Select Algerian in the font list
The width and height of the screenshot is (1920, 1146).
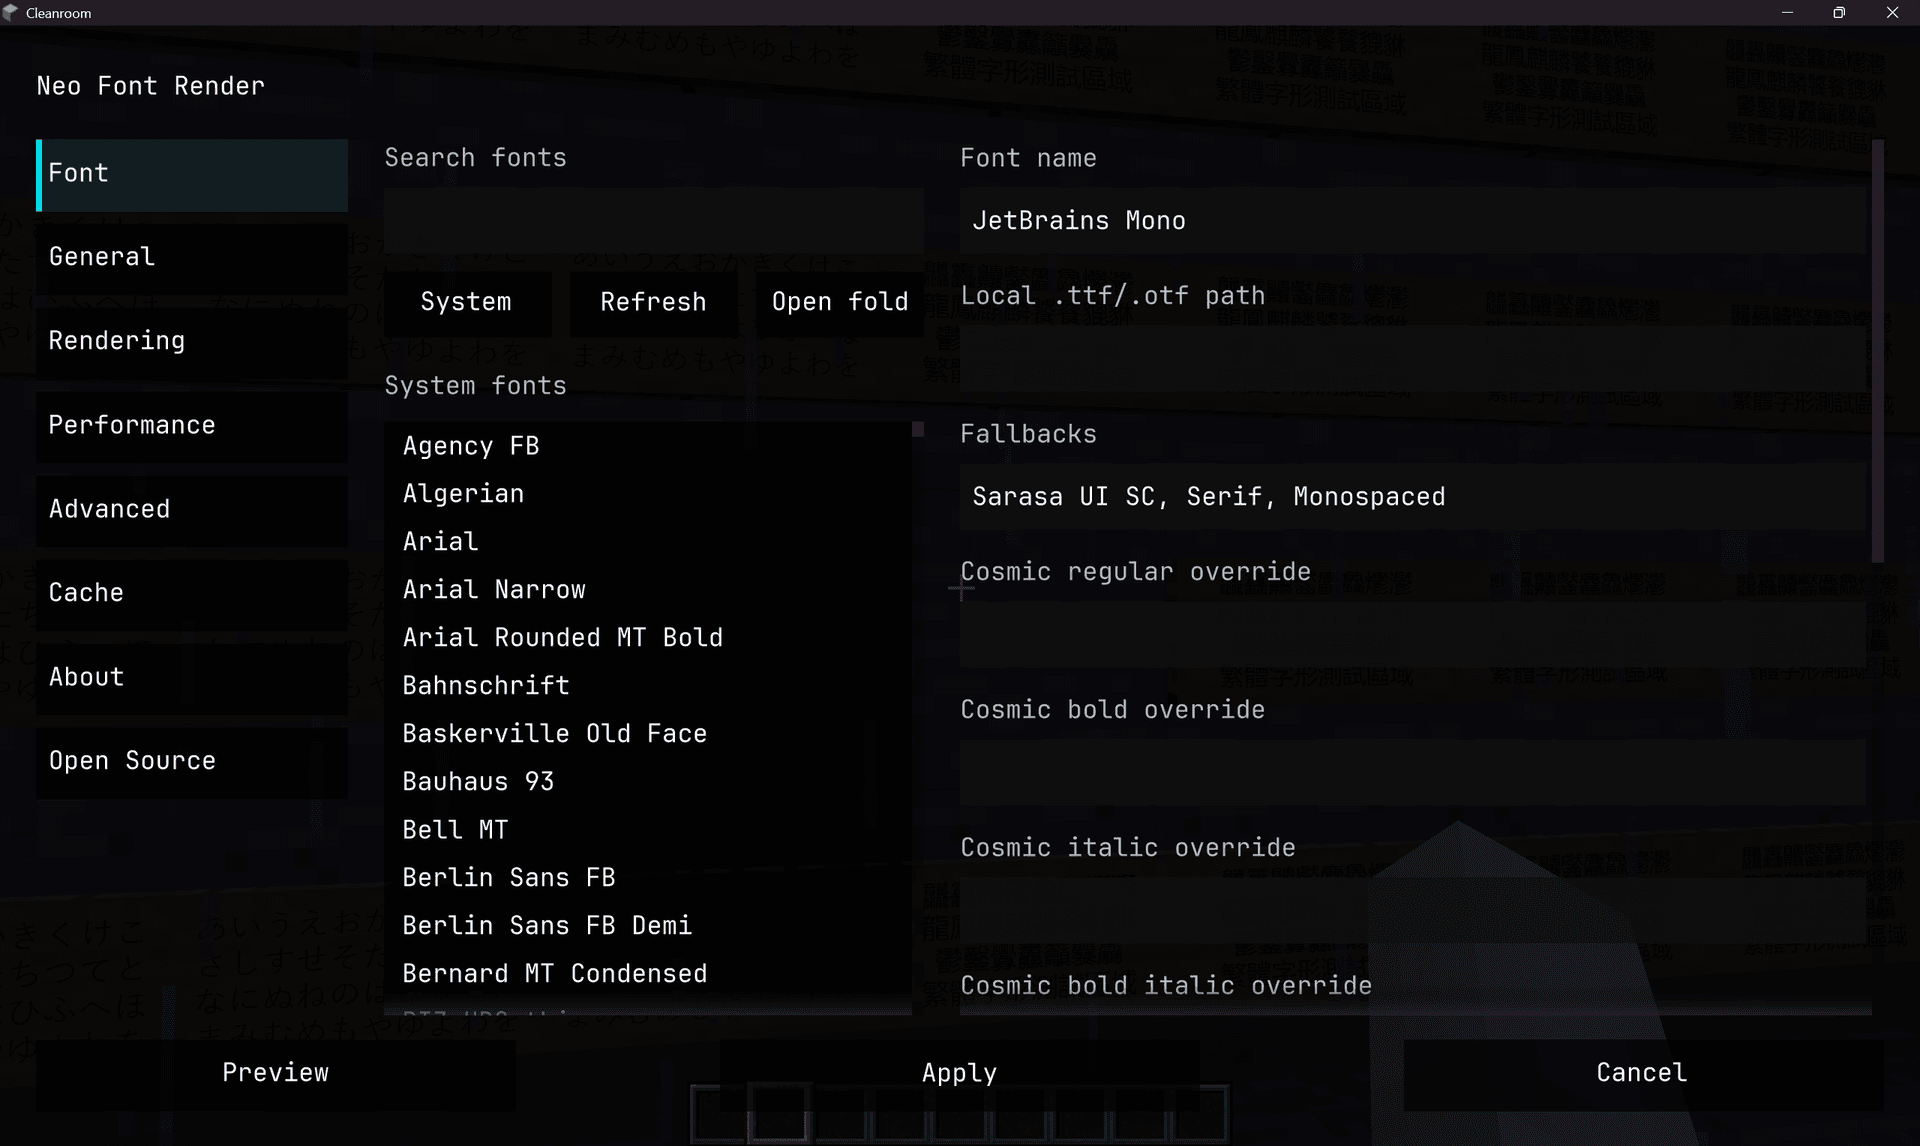[648, 494]
